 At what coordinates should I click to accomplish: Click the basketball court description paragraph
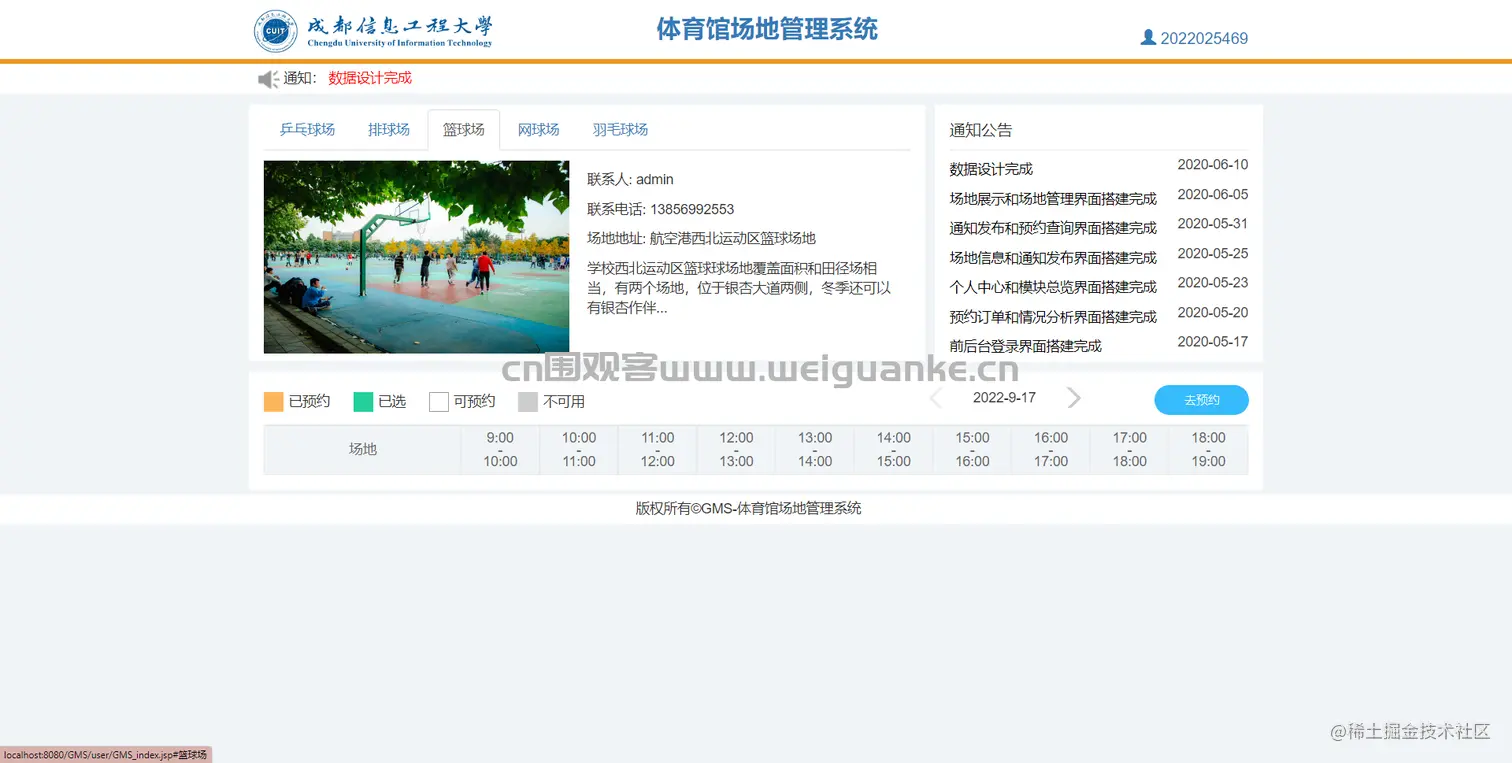pyautogui.click(x=739, y=288)
